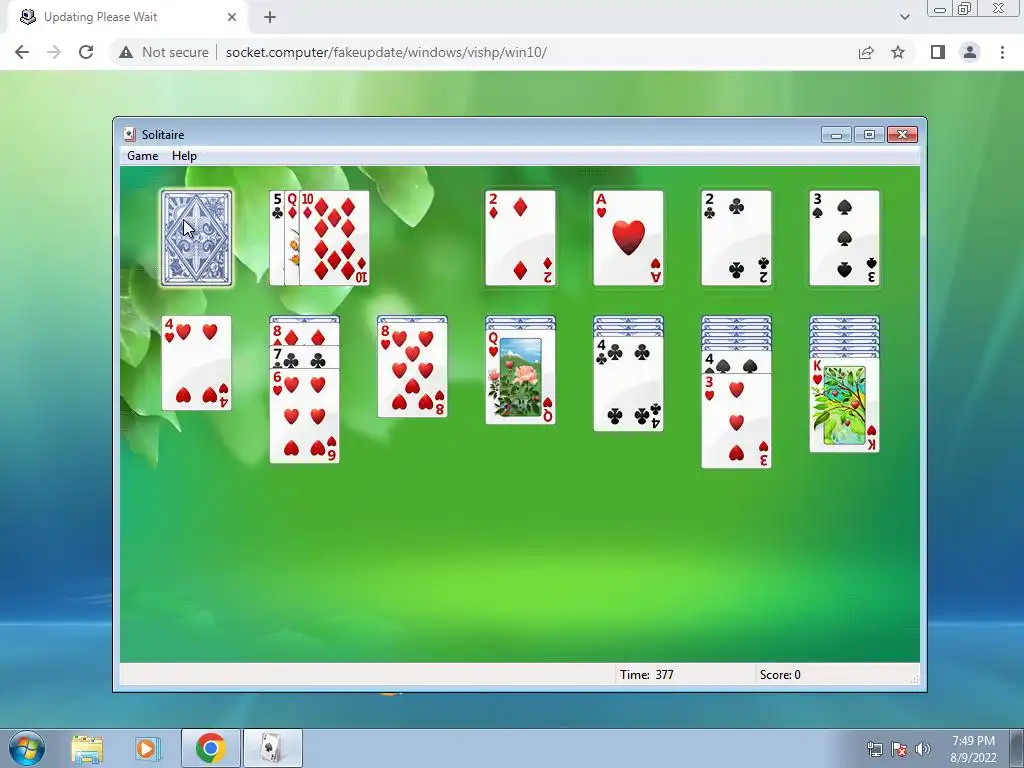Select the 4 of clubs tableau card
The height and width of the screenshot is (768, 1024).
coord(628,384)
